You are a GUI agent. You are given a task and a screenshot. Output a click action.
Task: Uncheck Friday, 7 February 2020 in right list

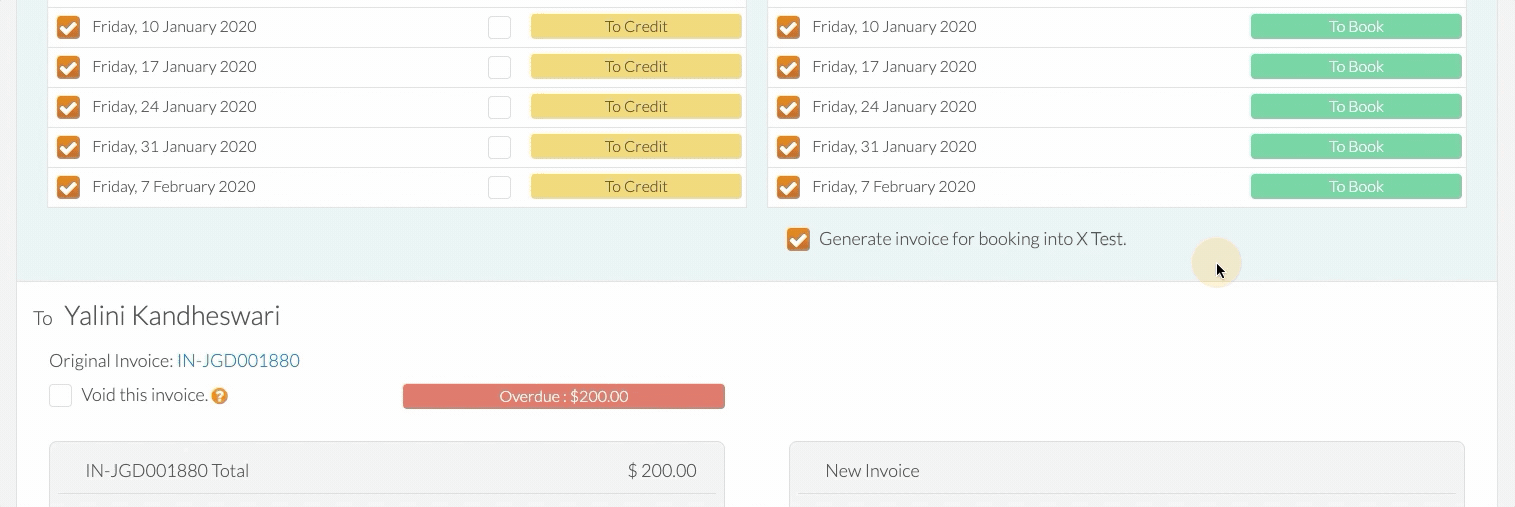coord(788,187)
